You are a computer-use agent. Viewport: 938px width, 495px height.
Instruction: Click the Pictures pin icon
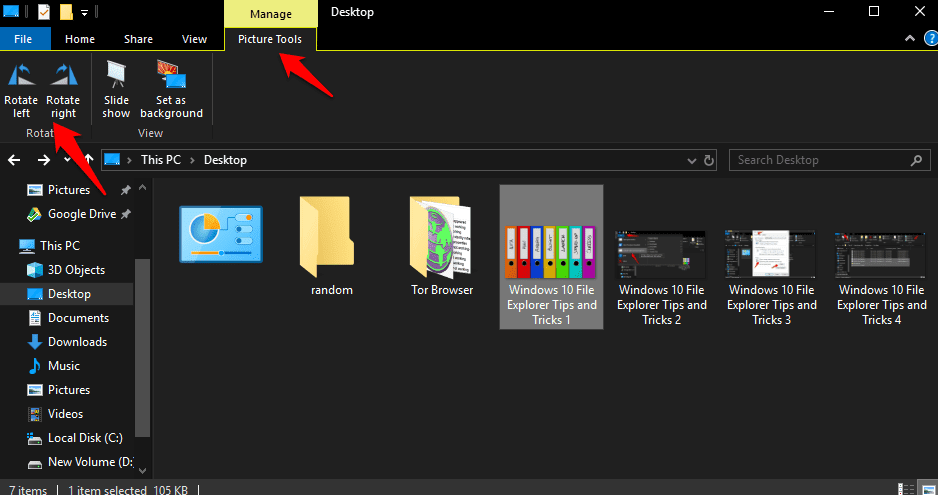point(126,190)
